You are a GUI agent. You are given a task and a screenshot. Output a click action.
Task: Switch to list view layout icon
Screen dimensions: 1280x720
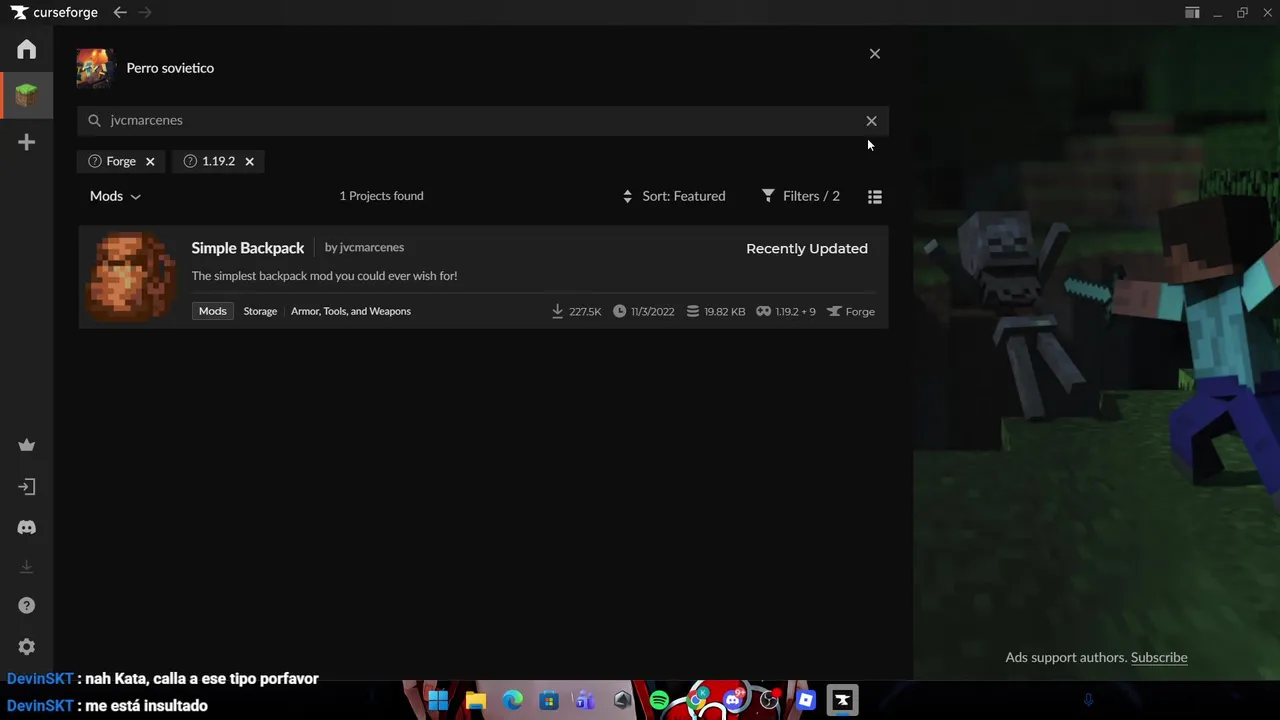click(x=875, y=197)
